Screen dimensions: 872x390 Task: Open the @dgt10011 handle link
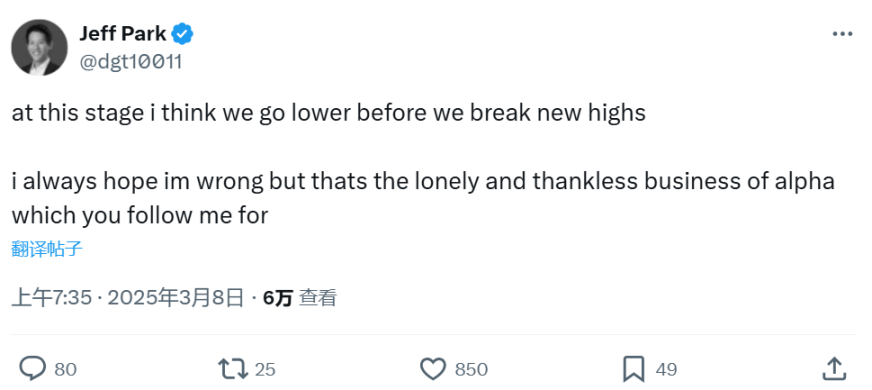click(131, 62)
